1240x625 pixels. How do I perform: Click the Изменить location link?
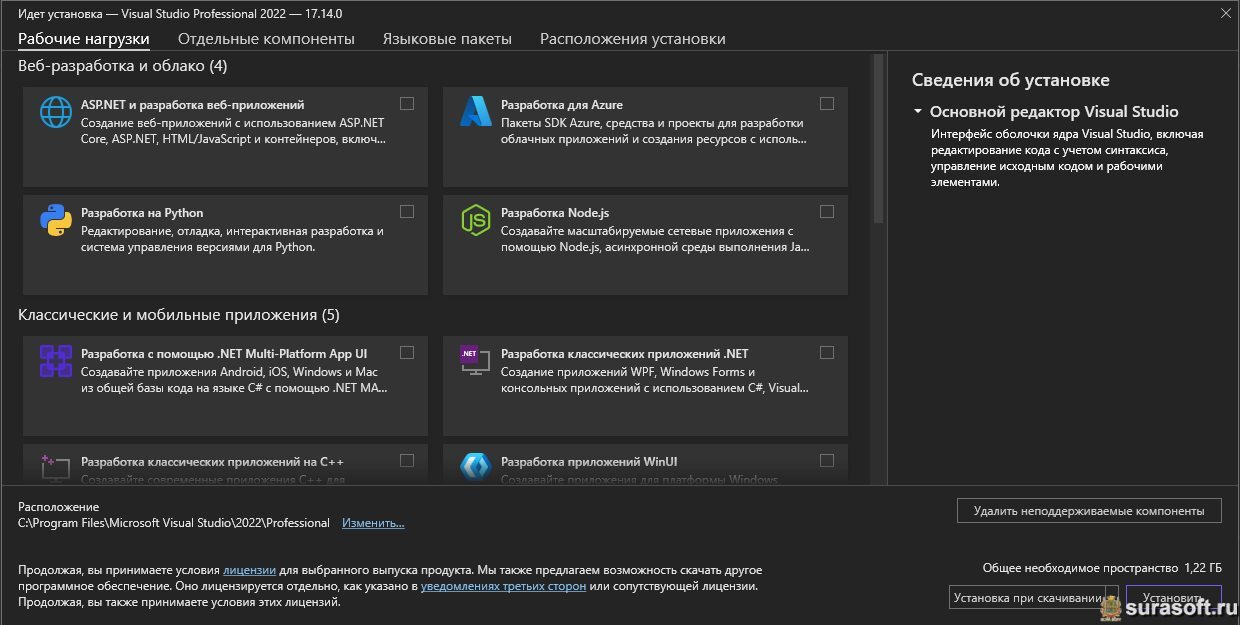coord(373,523)
